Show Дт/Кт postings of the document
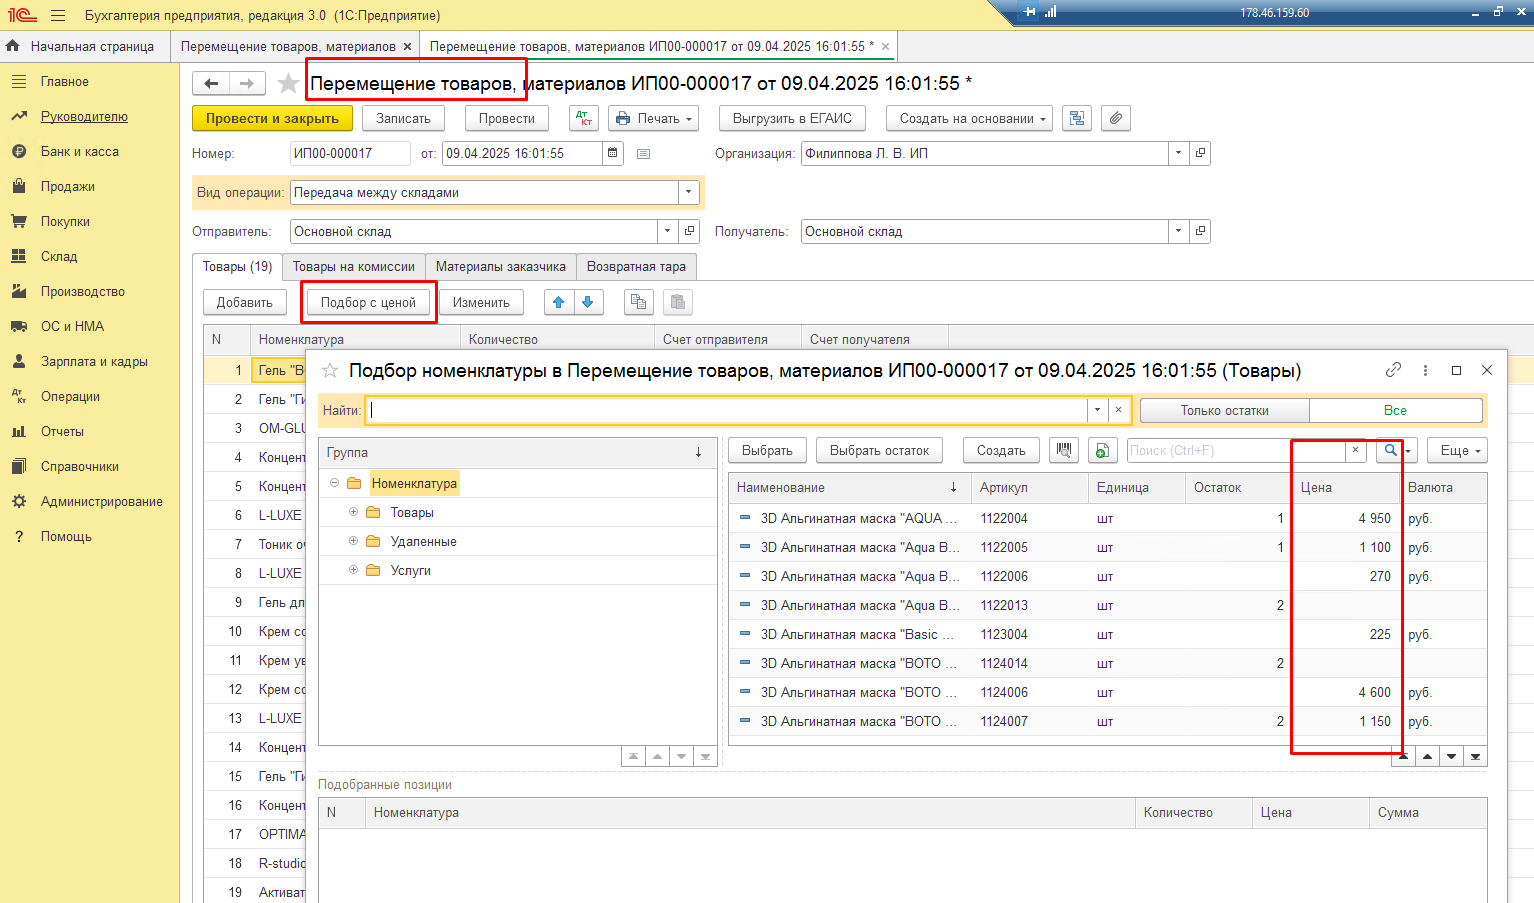The image size is (1534, 903). [583, 118]
